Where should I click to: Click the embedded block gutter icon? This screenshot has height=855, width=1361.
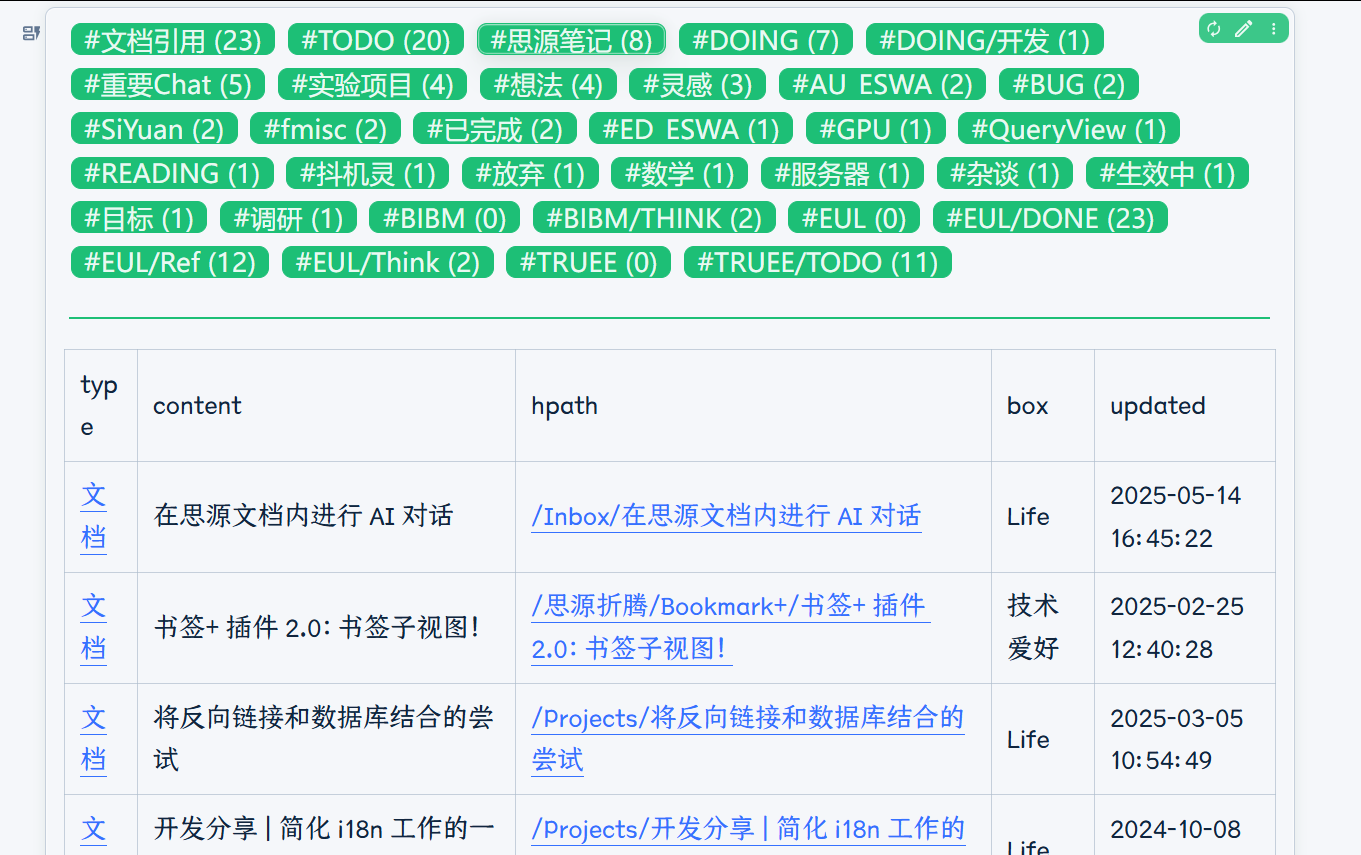point(29,33)
